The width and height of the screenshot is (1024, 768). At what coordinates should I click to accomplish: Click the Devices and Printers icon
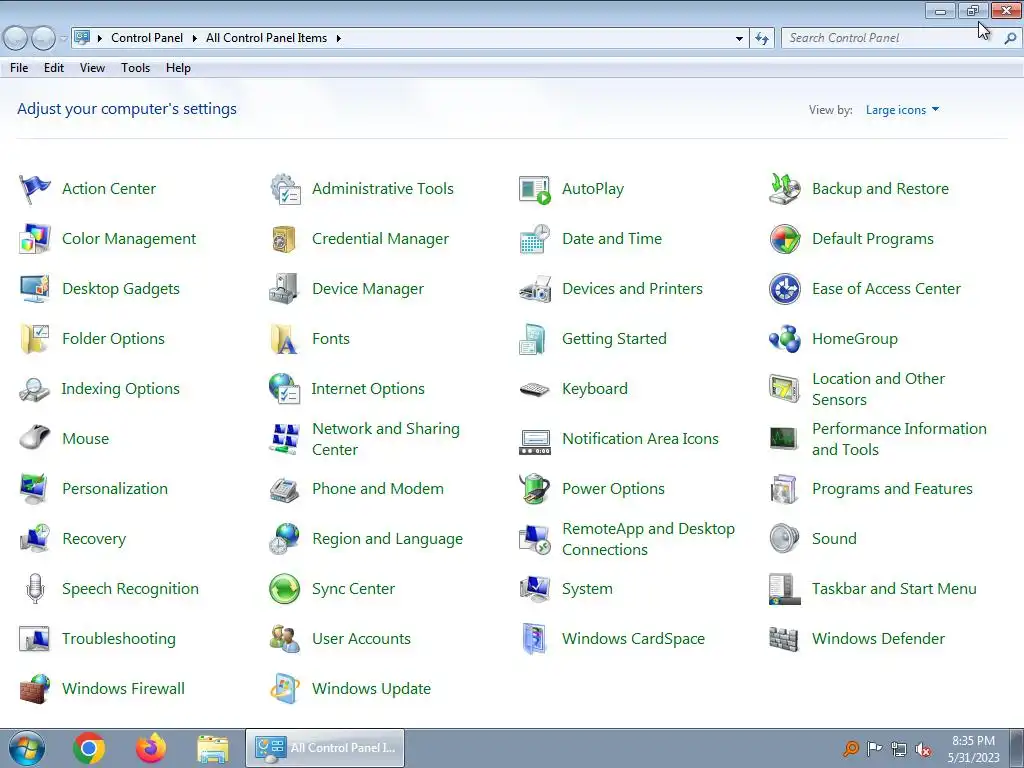[x=535, y=289]
